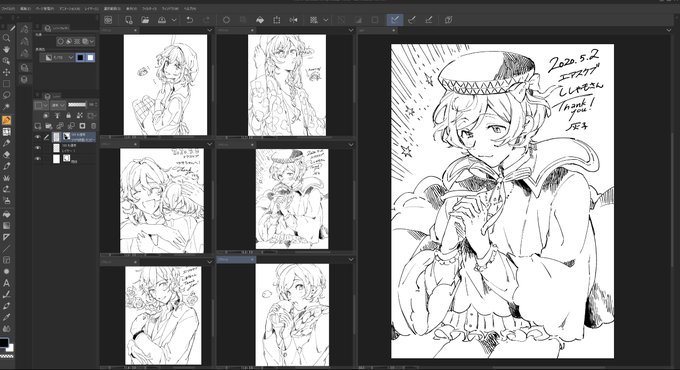Select the Gradient tool
680x370 pixels.
pos(7,226)
